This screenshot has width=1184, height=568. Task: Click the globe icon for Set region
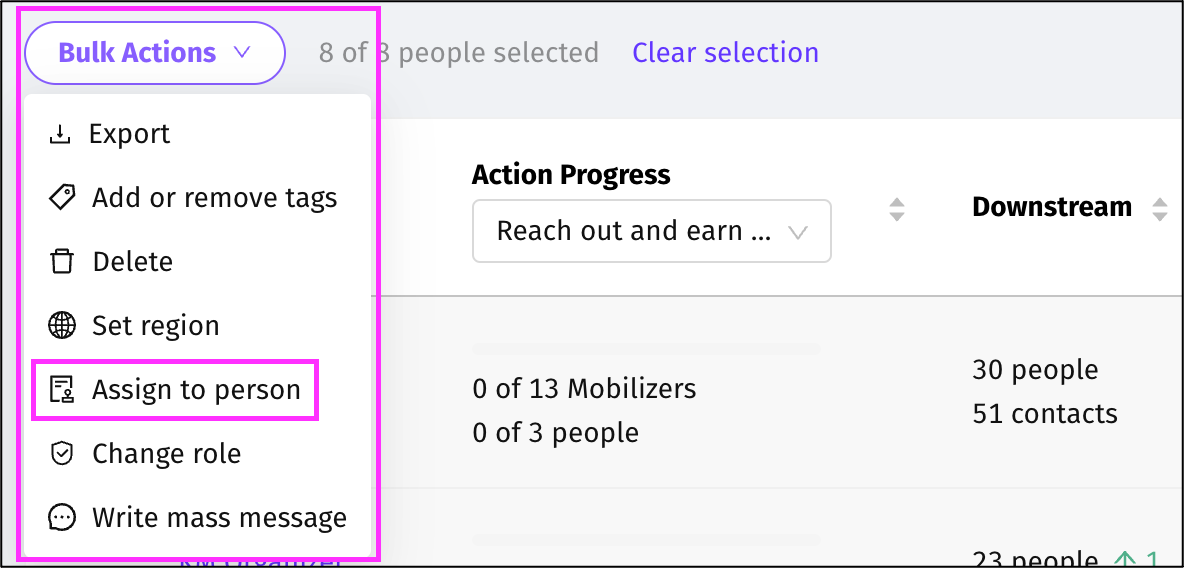pyautogui.click(x=62, y=326)
